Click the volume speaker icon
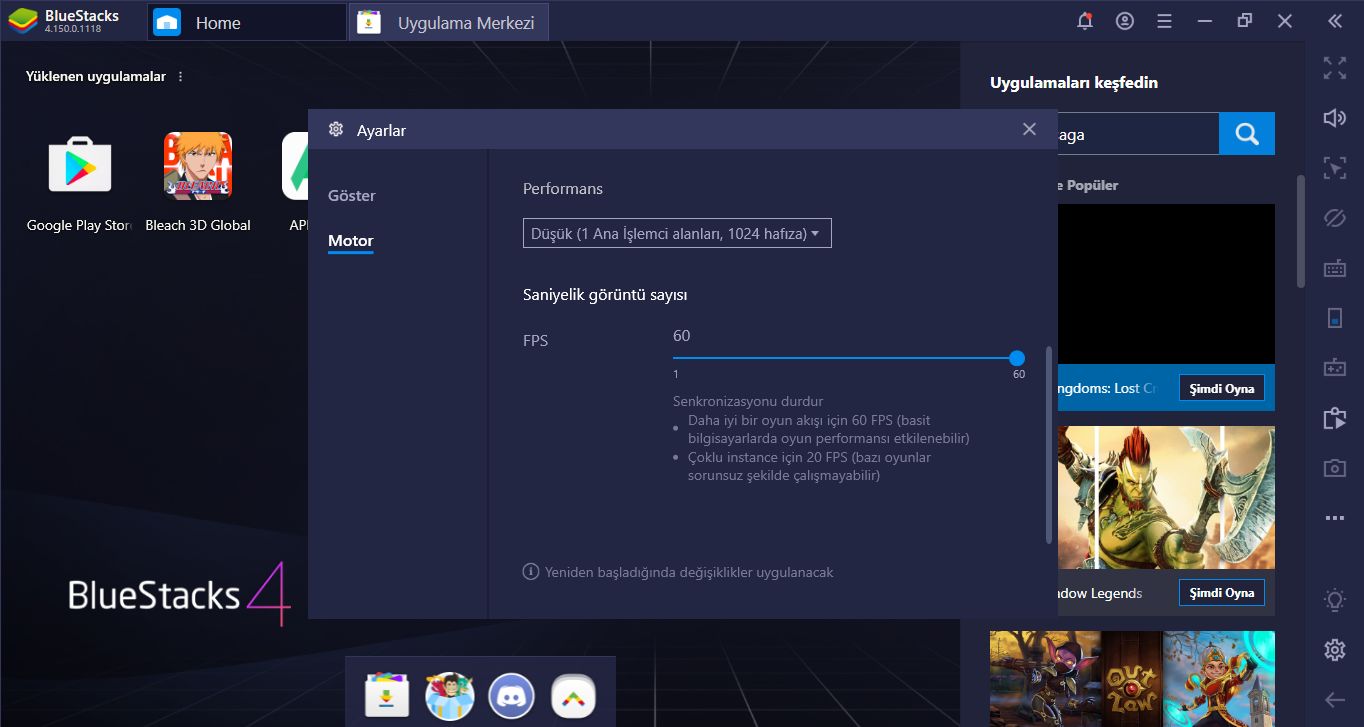Image resolution: width=1364 pixels, height=727 pixels. tap(1334, 118)
